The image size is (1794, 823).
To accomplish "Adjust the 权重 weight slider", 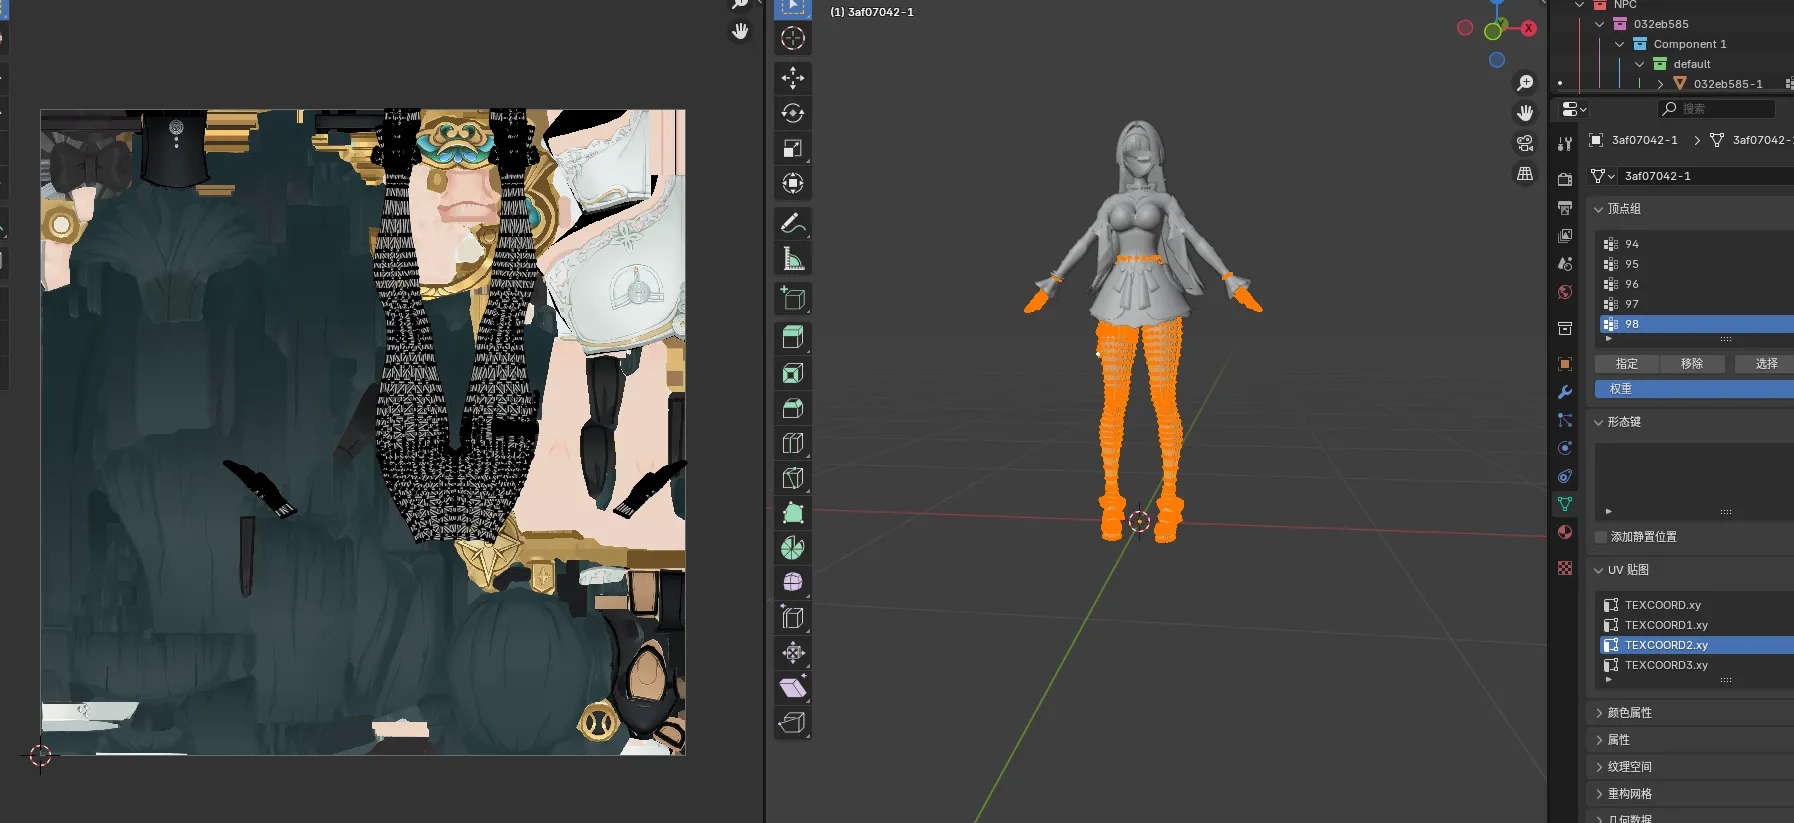I will pos(1694,389).
